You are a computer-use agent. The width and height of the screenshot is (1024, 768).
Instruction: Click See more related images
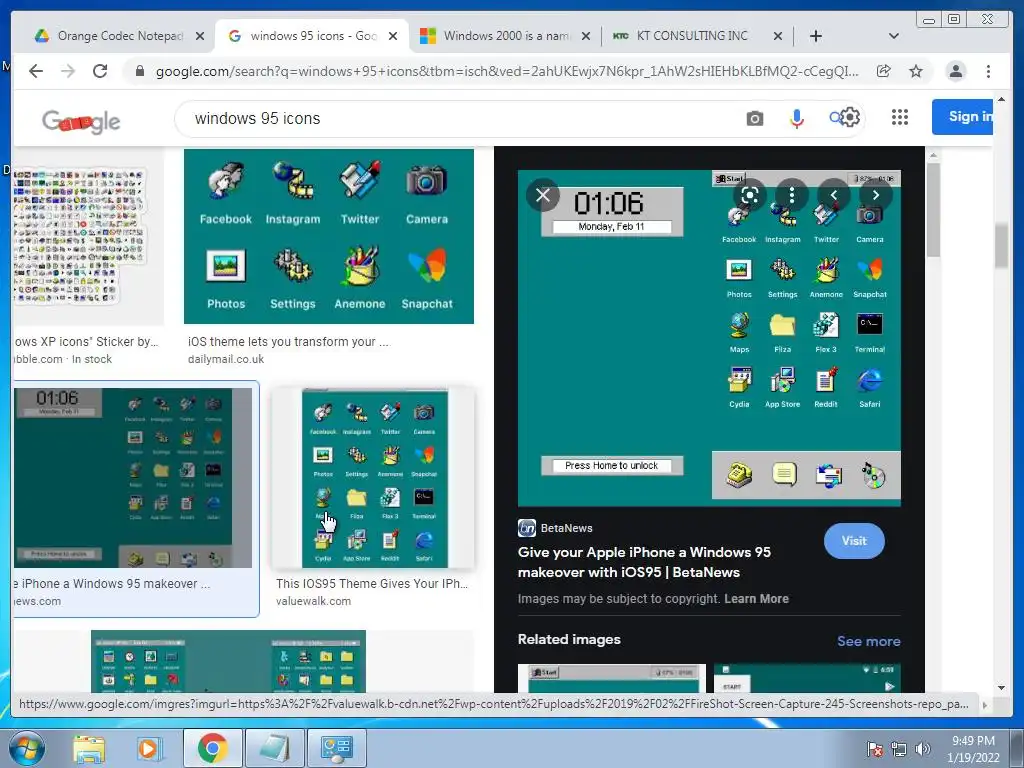click(x=869, y=641)
